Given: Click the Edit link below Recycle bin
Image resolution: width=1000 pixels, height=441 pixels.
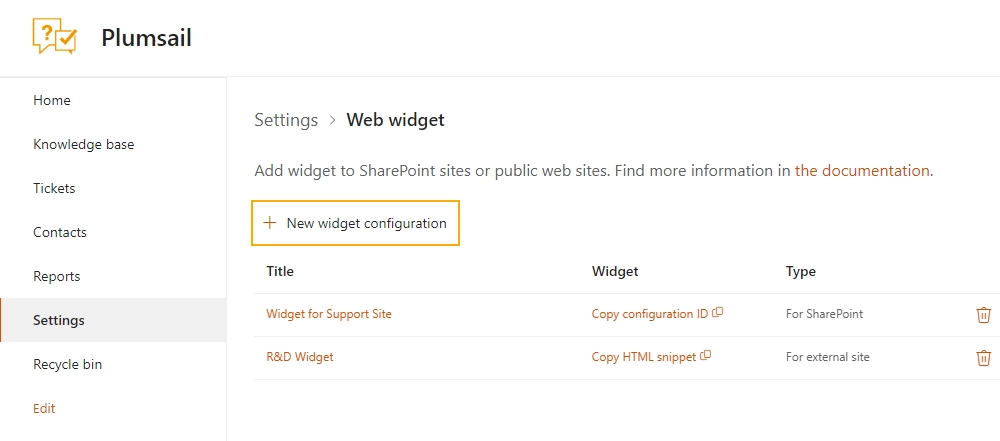Looking at the screenshot, I should pyautogui.click(x=44, y=408).
